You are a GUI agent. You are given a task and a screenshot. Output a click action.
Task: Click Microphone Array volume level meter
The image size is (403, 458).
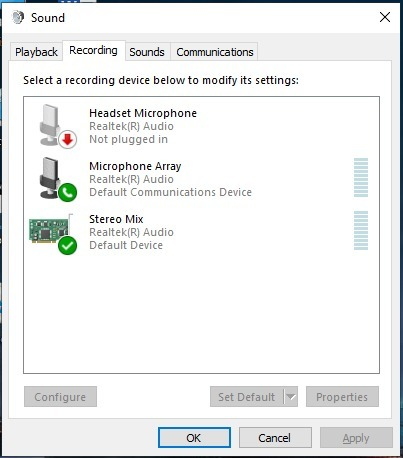click(x=361, y=178)
